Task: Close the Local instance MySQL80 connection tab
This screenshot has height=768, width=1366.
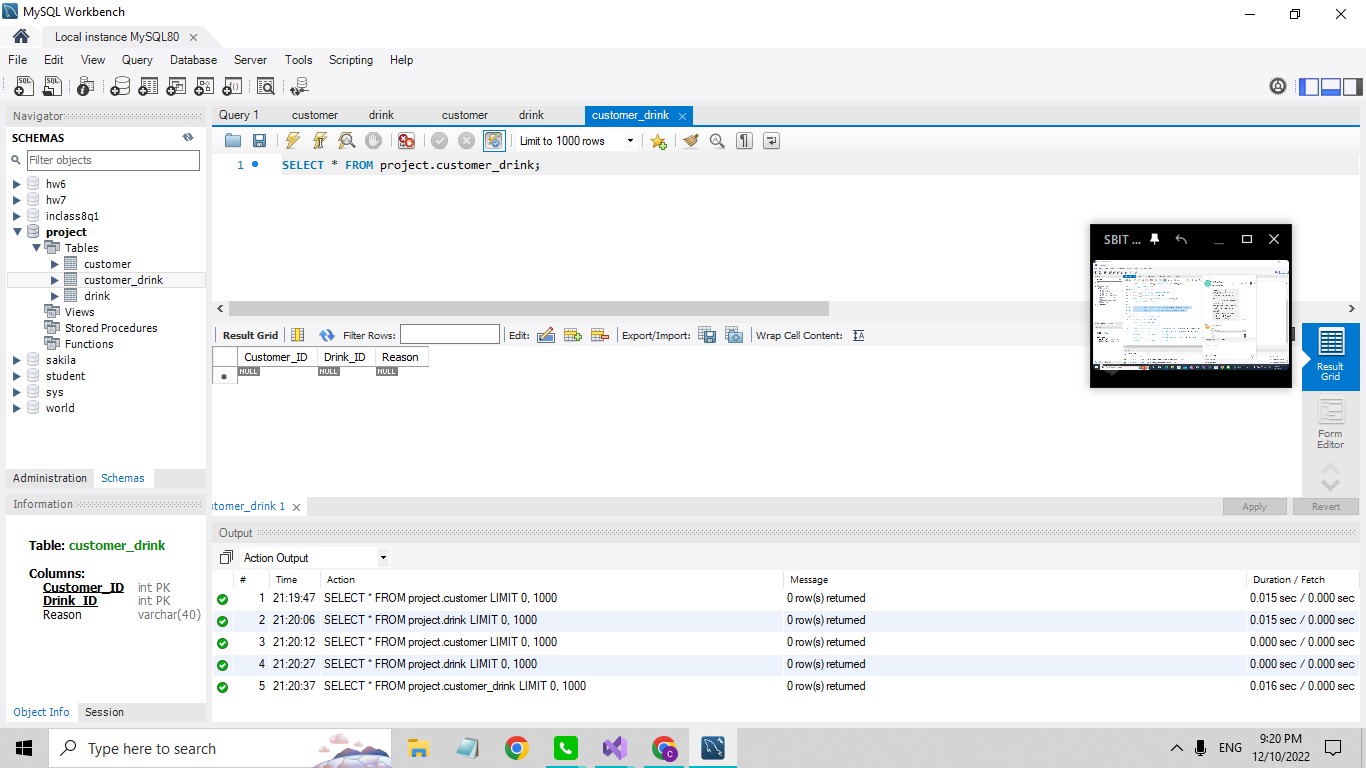Action: pos(193,37)
